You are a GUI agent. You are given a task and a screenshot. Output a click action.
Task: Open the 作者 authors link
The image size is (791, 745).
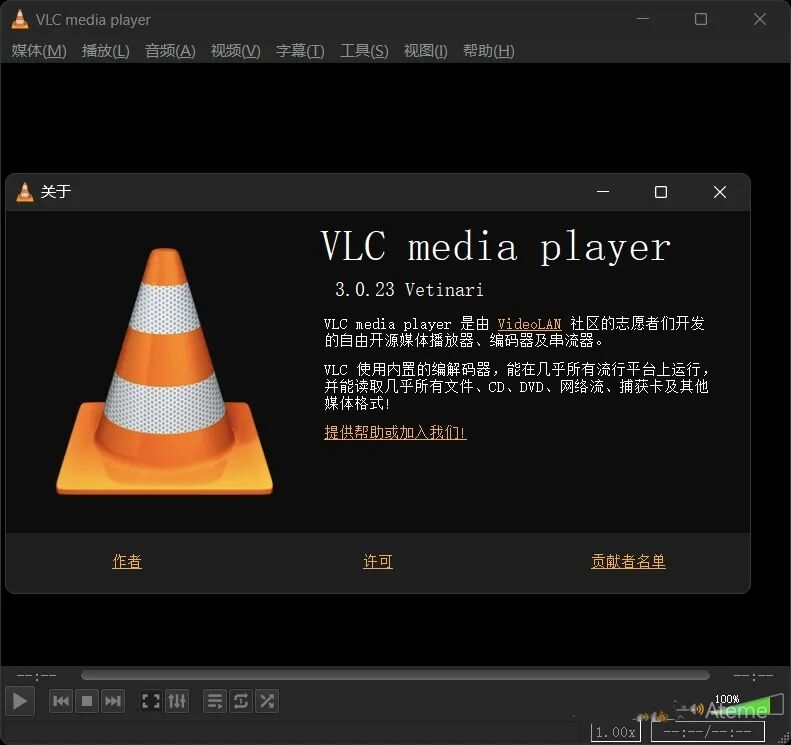(127, 561)
